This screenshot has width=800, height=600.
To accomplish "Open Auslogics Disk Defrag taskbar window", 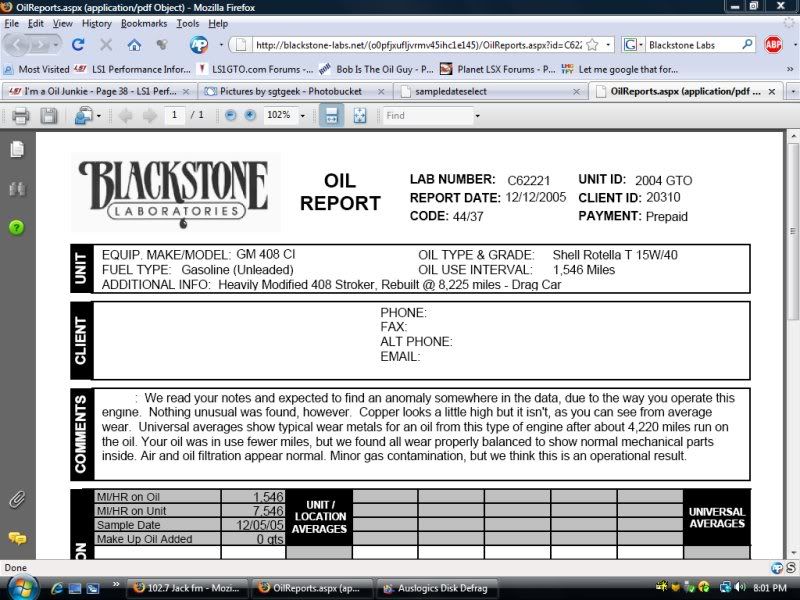I will [x=438, y=588].
